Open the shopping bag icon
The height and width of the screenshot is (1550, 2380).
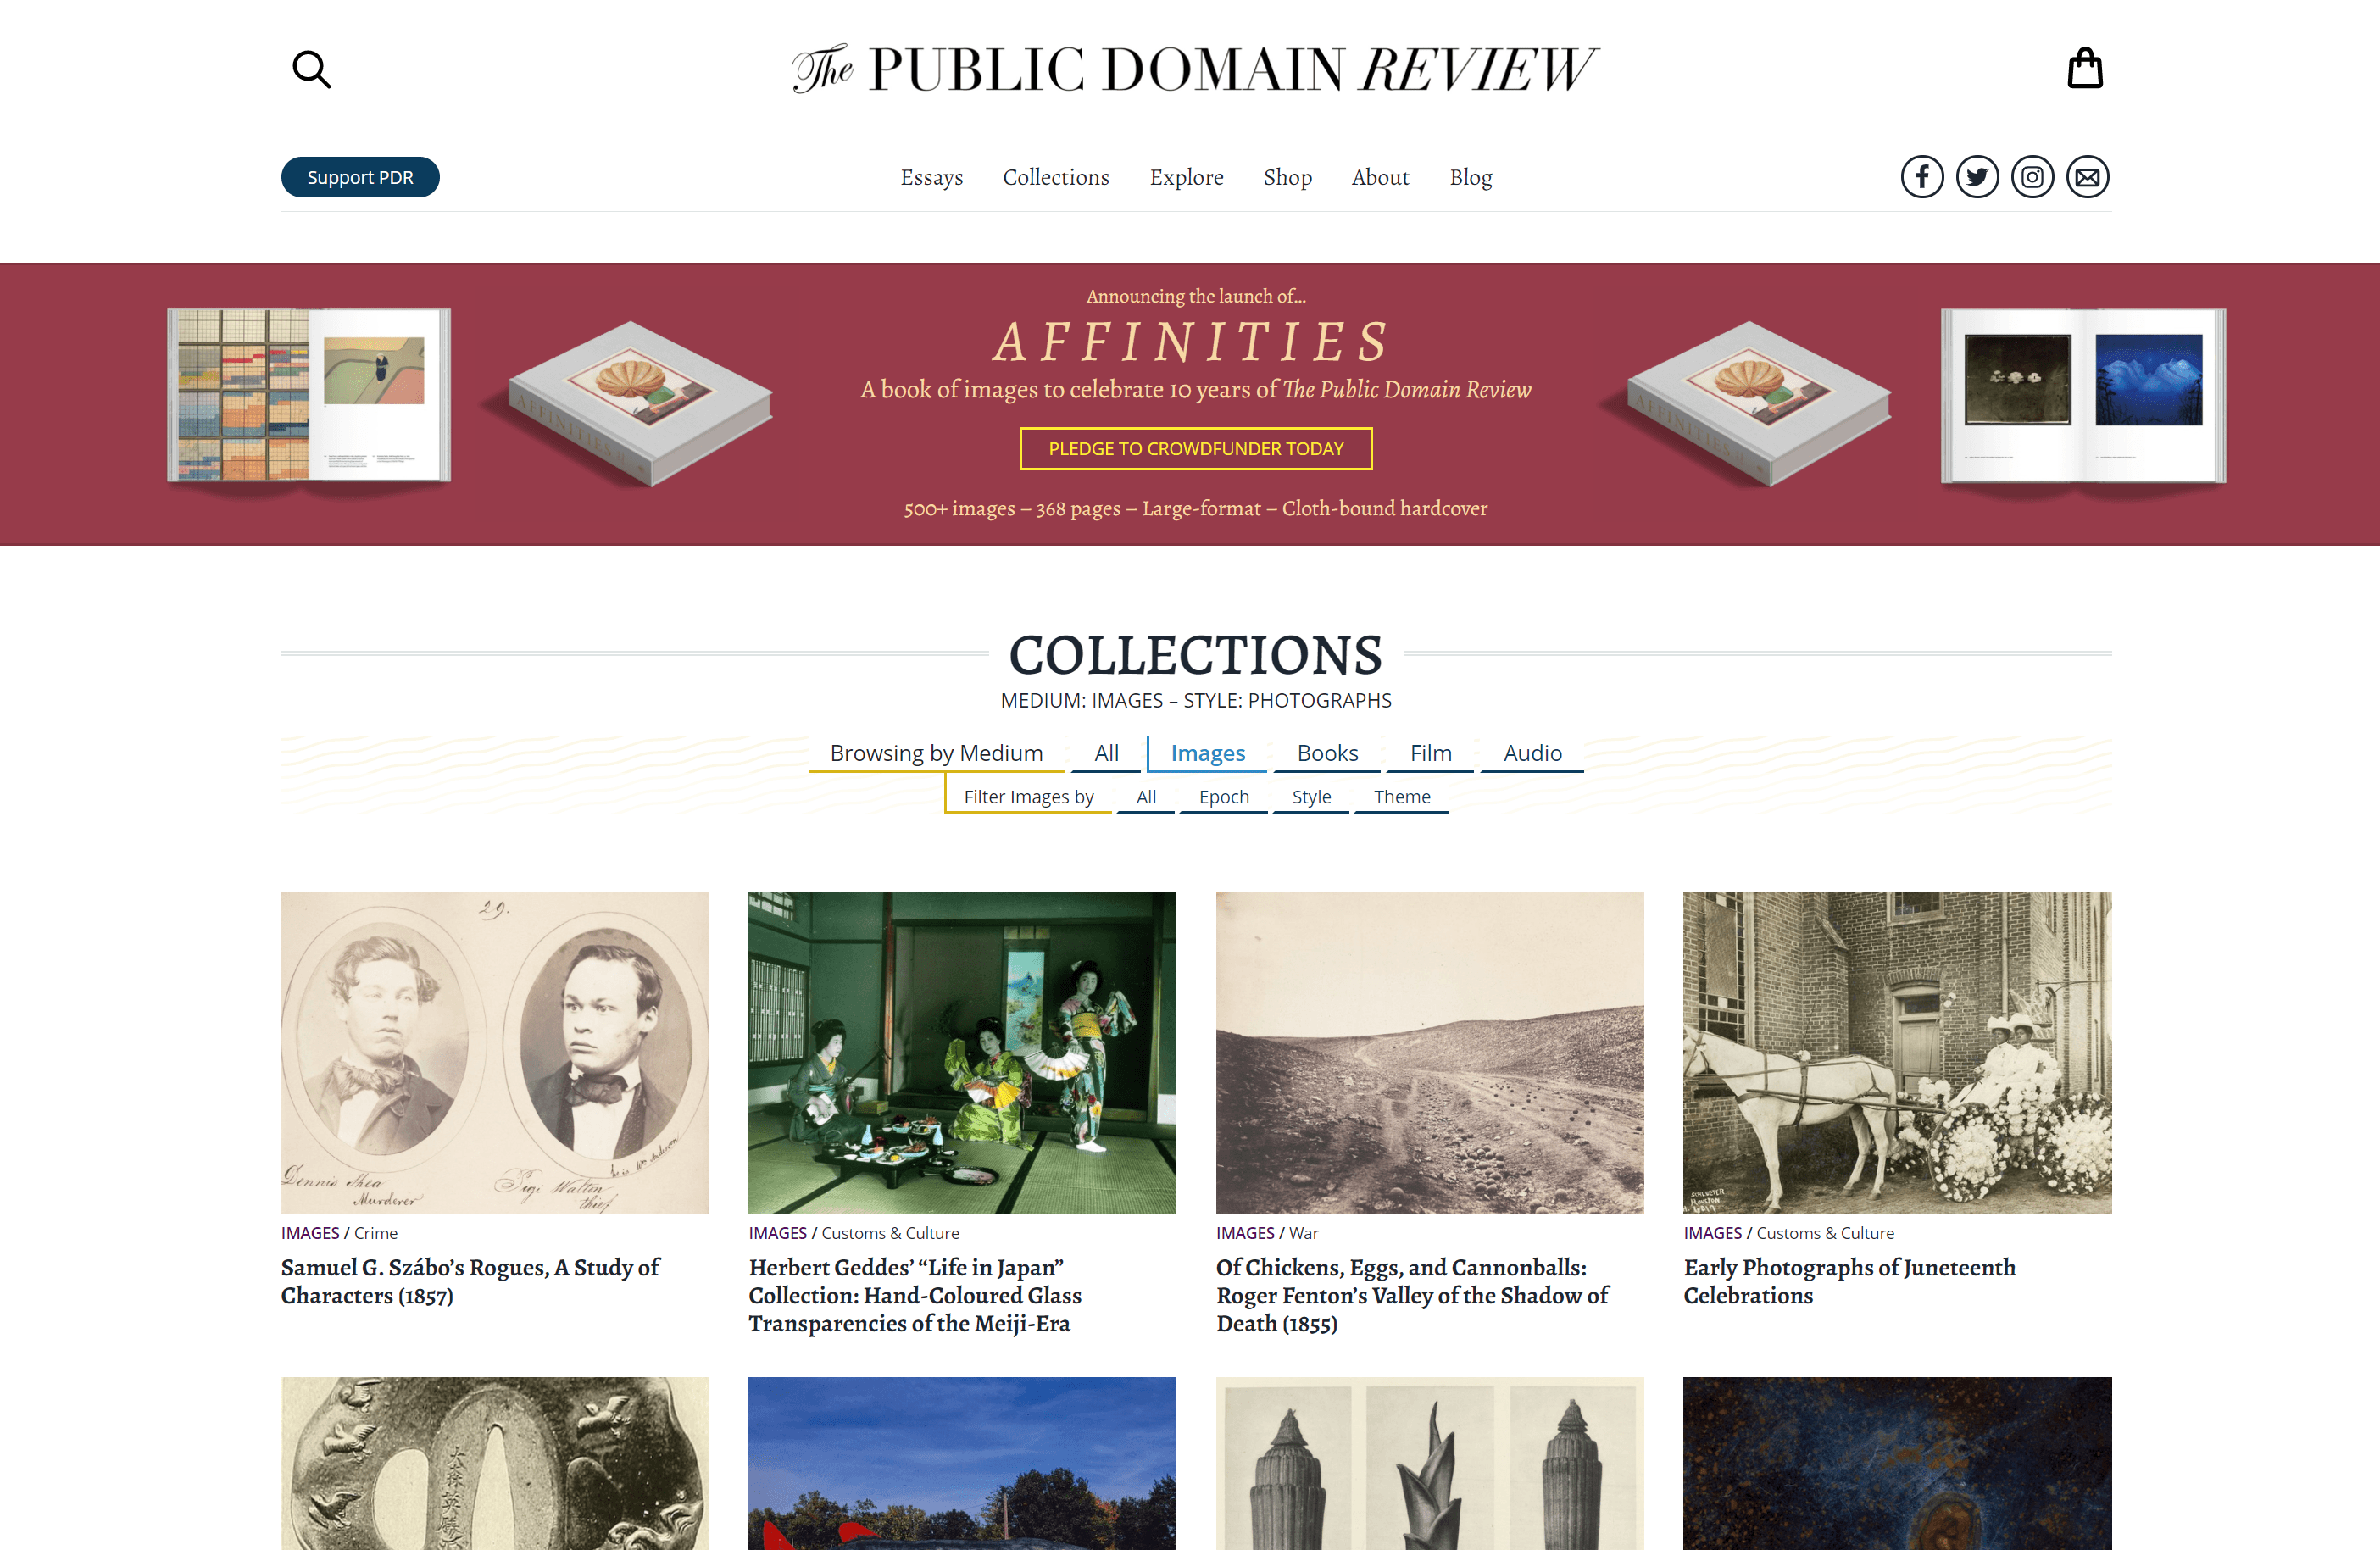tap(2085, 68)
